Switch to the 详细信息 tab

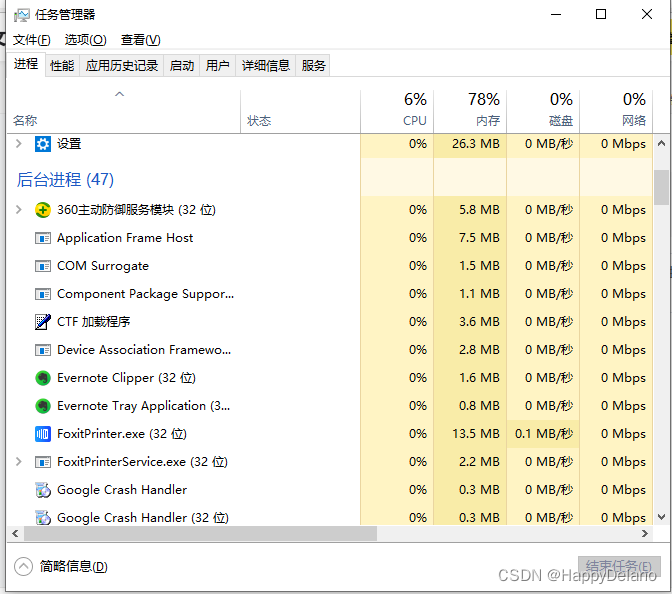click(266, 66)
